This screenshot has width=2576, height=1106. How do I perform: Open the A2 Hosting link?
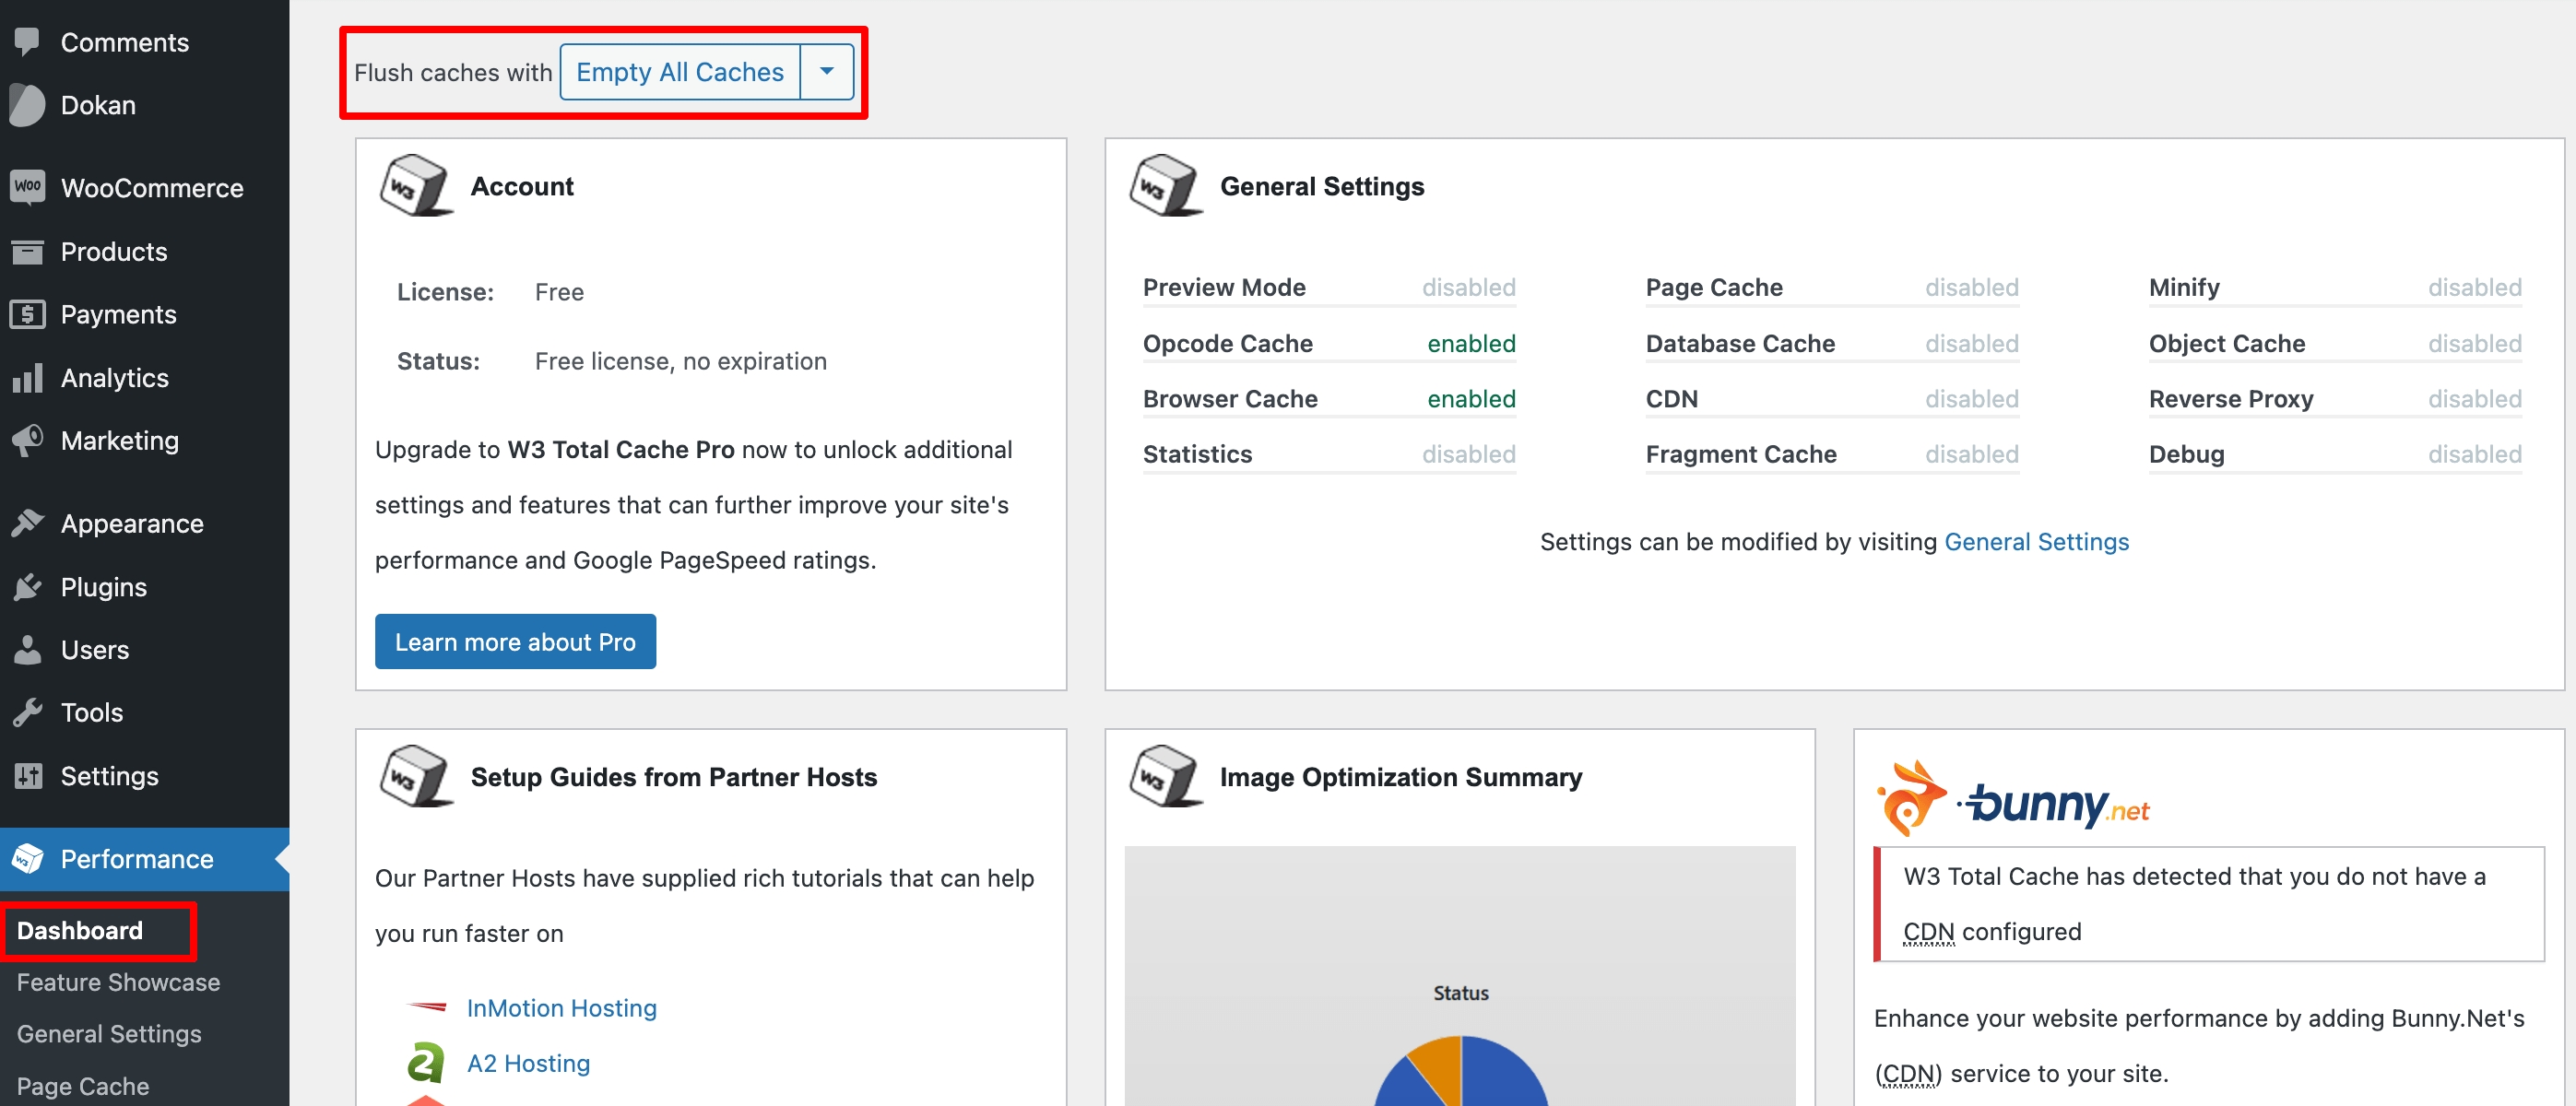tap(528, 1063)
